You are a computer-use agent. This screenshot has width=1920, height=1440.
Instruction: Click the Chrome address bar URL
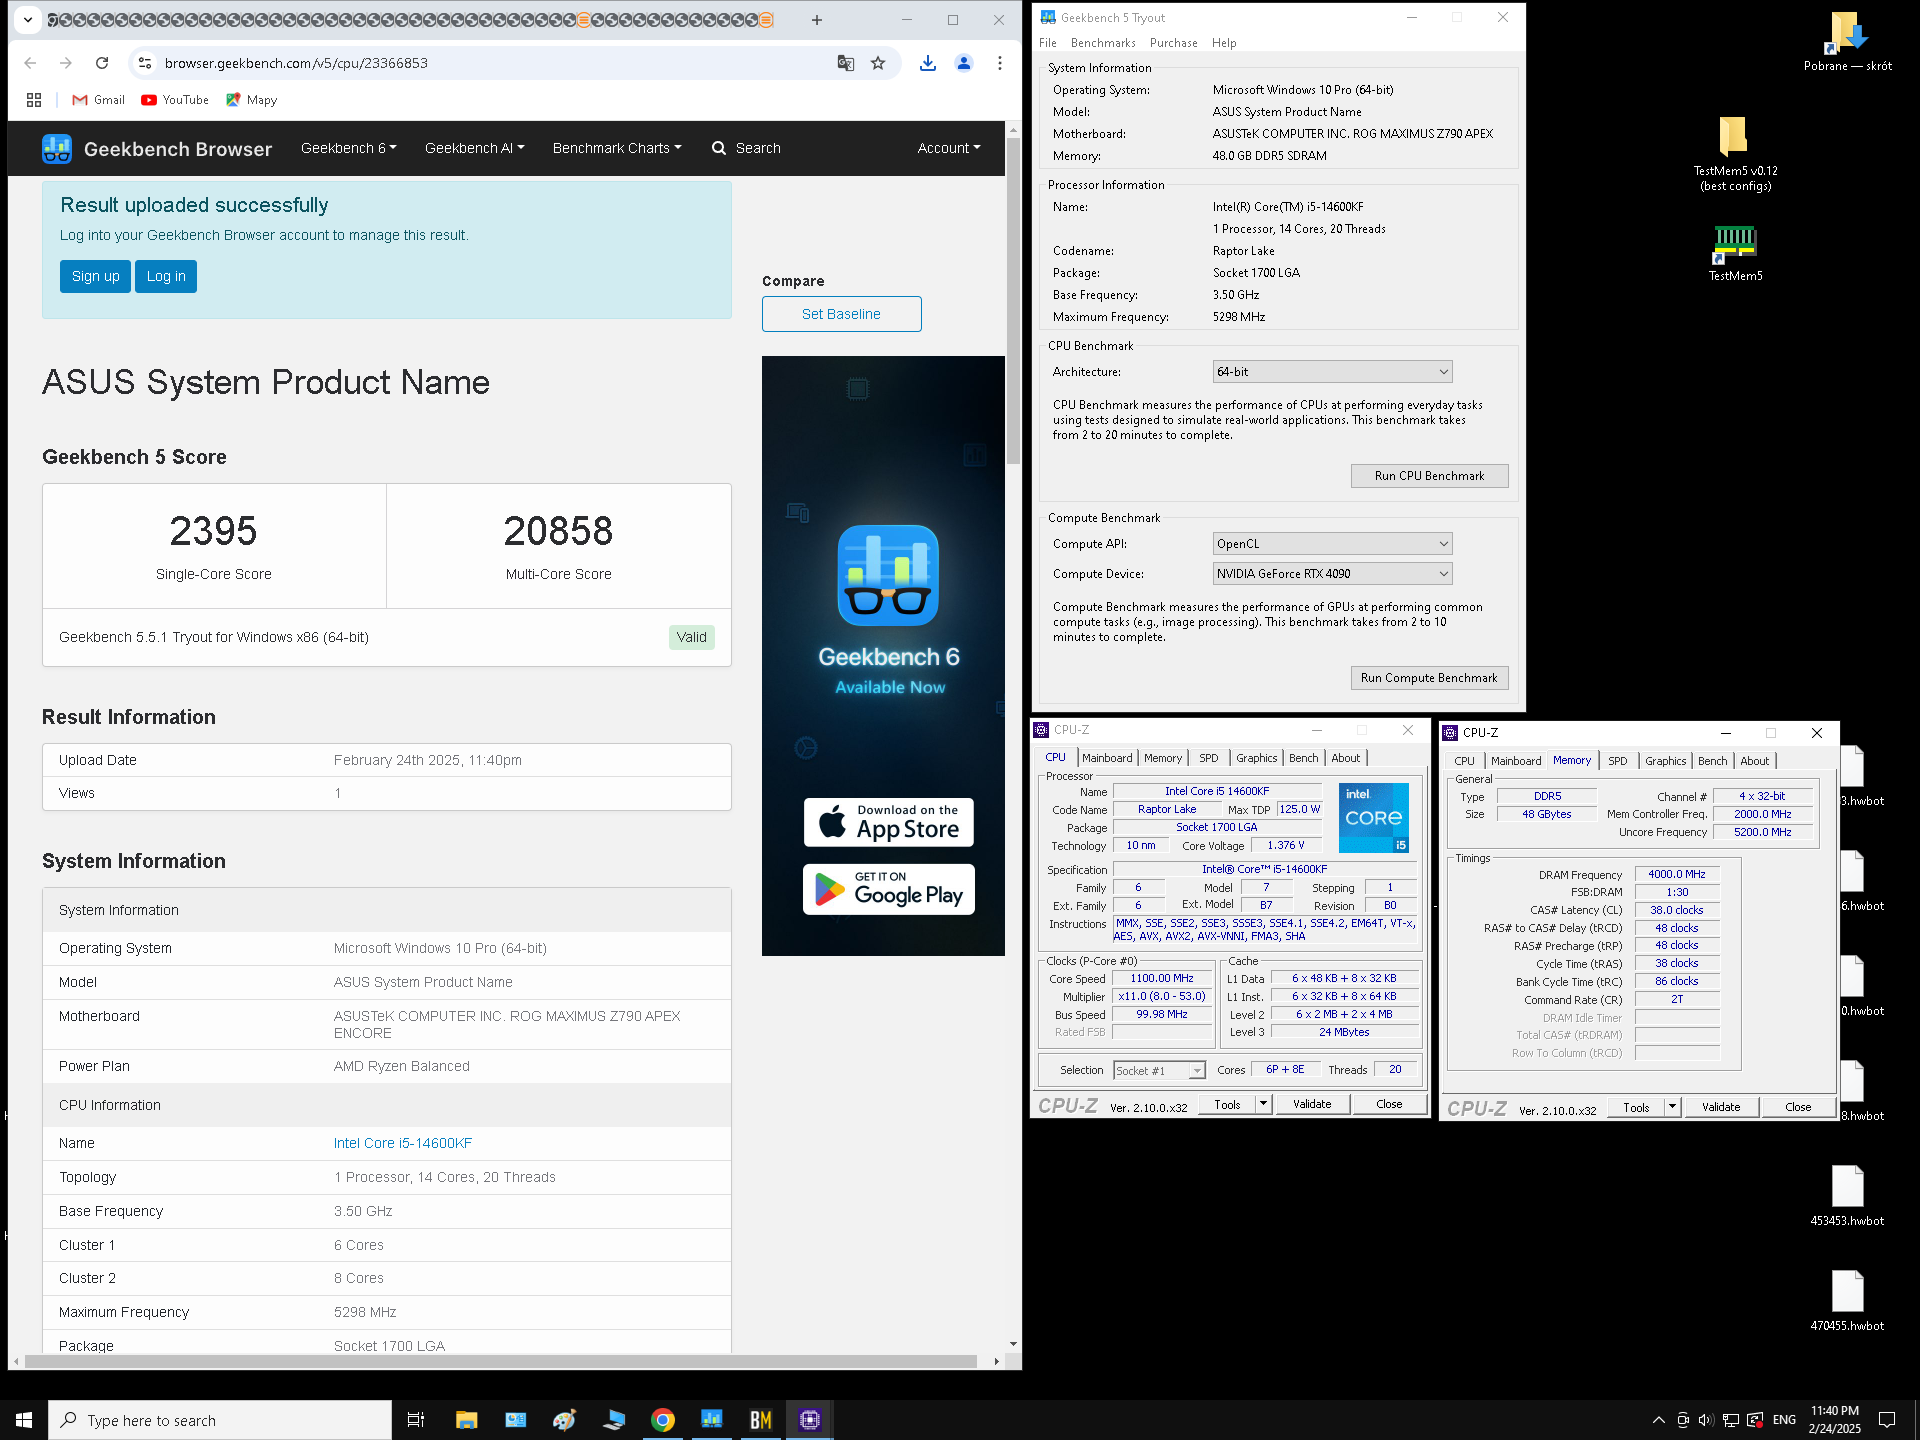pyautogui.click(x=296, y=63)
